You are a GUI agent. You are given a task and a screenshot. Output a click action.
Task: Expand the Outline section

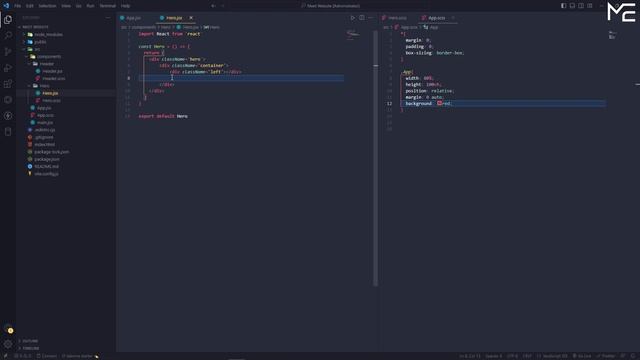[x=30, y=341]
